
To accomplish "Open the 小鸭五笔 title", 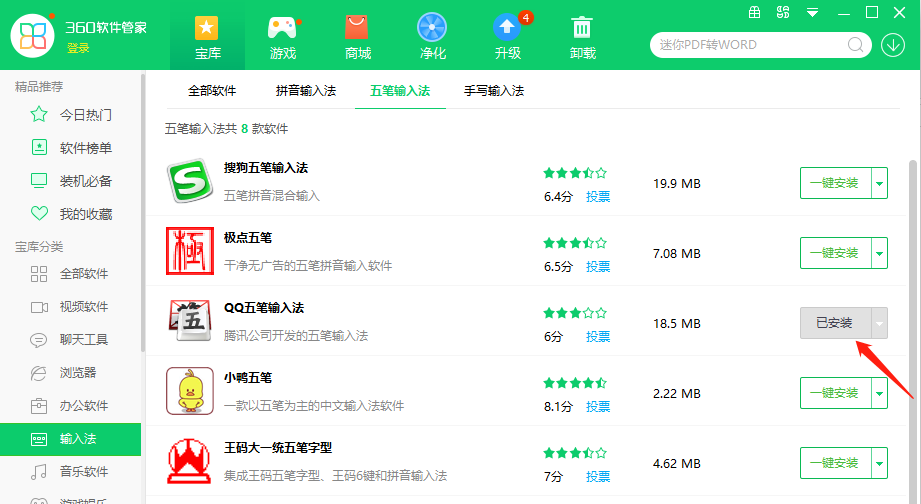I will point(248,378).
